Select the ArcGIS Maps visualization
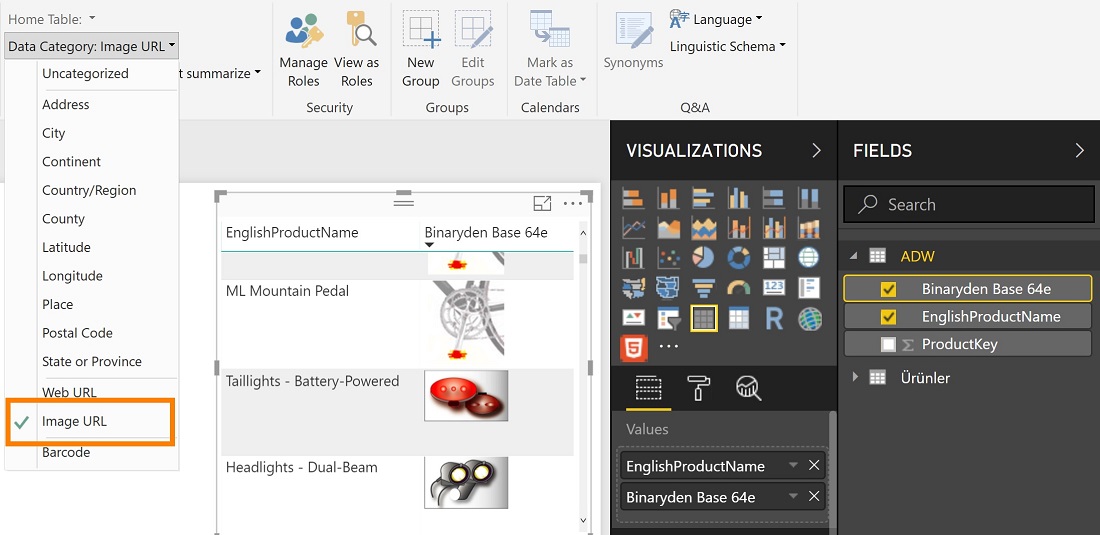The image size is (1100, 535). [809, 318]
